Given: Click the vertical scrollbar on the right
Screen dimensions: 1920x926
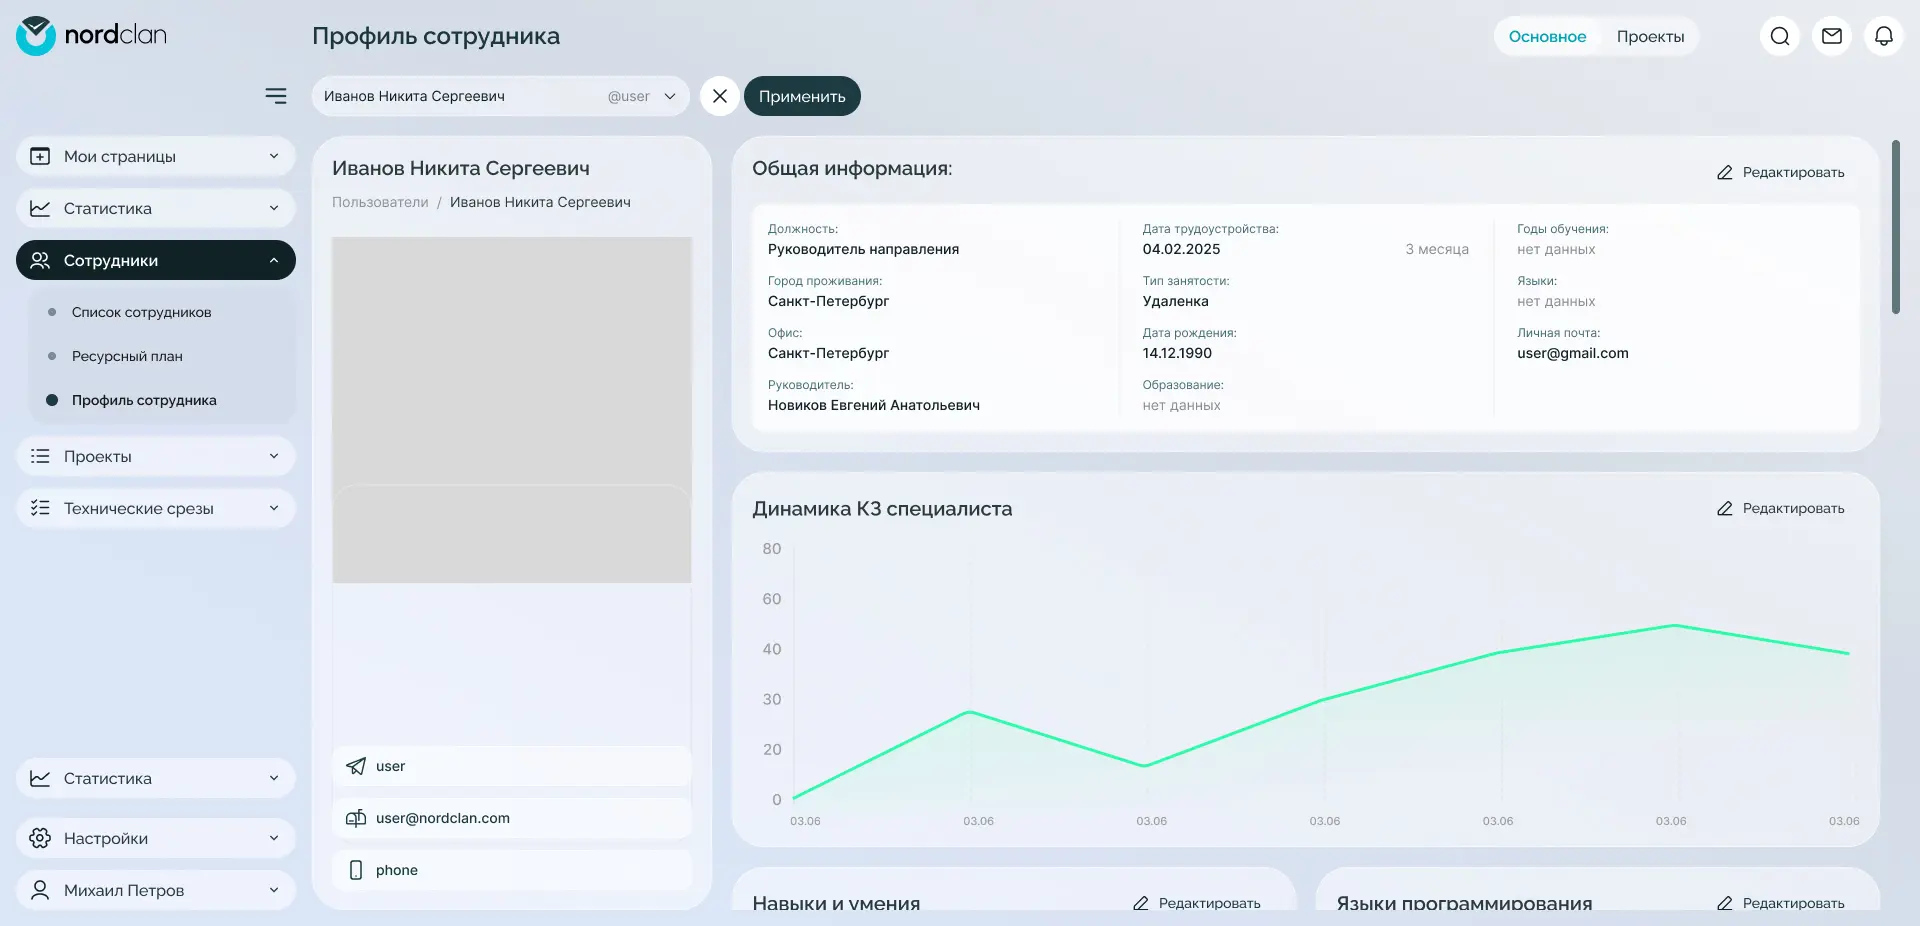Looking at the screenshot, I should (x=1896, y=227).
